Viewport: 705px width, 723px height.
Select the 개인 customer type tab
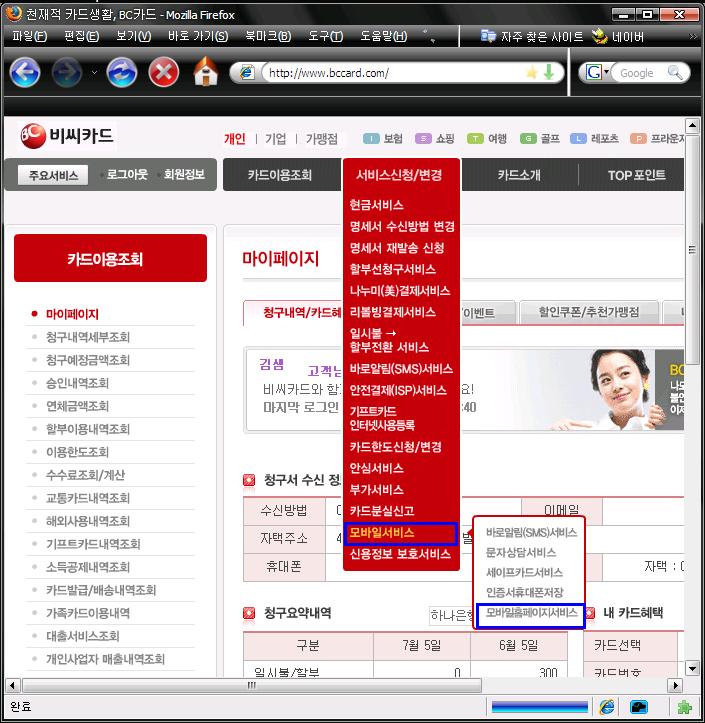tap(235, 139)
